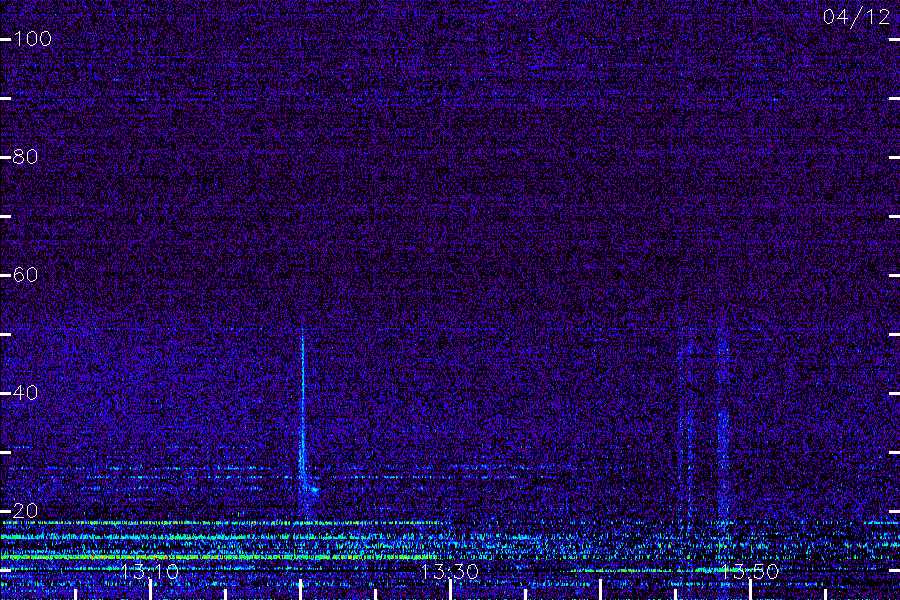Click the 100 frequency axis label
The width and height of the screenshot is (900, 600).
32,39
